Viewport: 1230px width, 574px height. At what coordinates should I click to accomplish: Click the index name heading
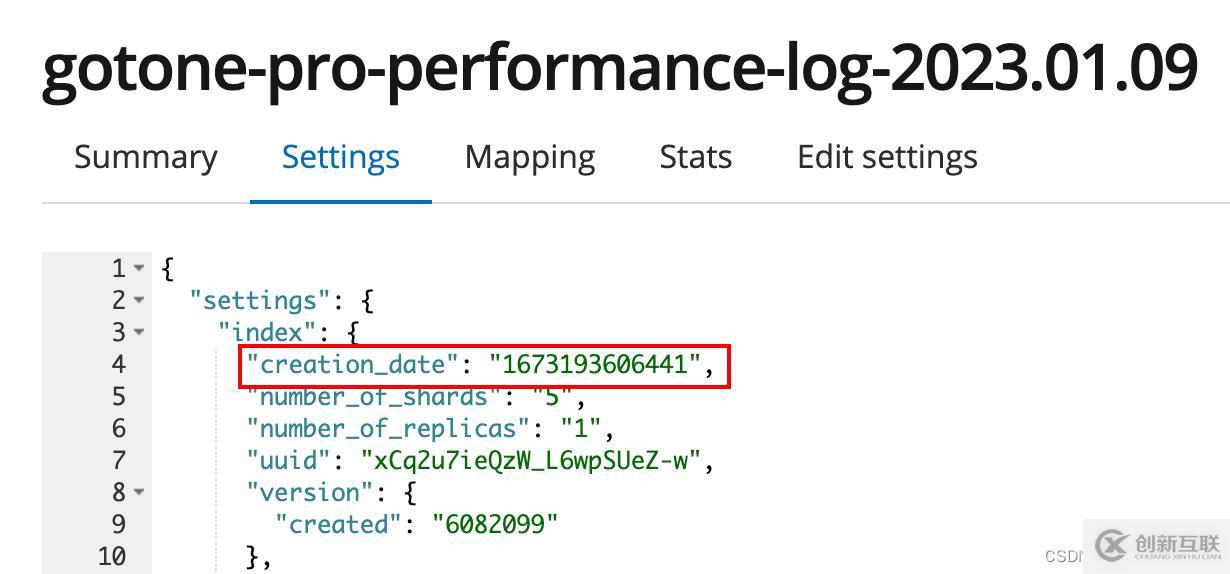[x=619, y=68]
